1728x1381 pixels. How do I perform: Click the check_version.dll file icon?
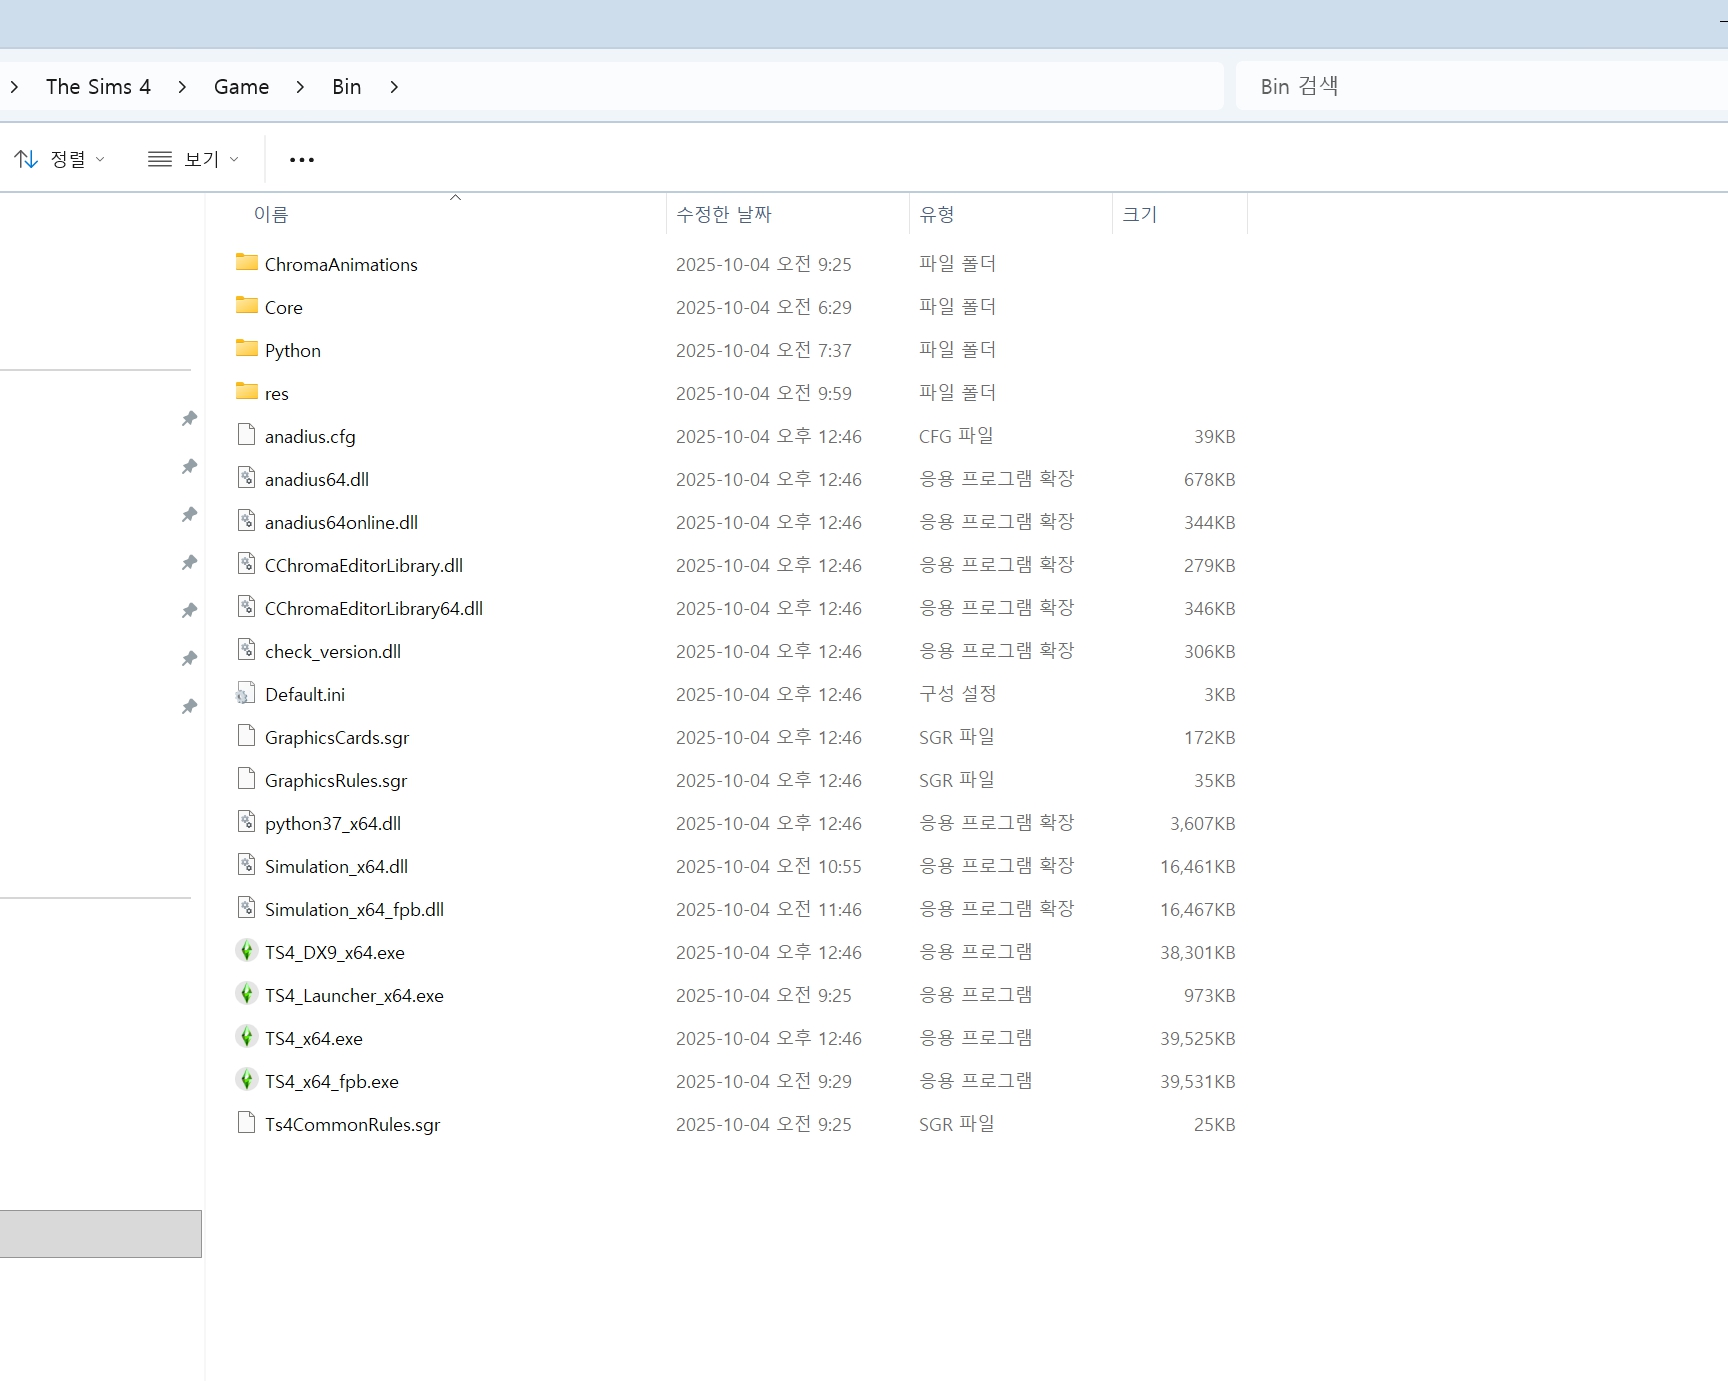point(246,650)
